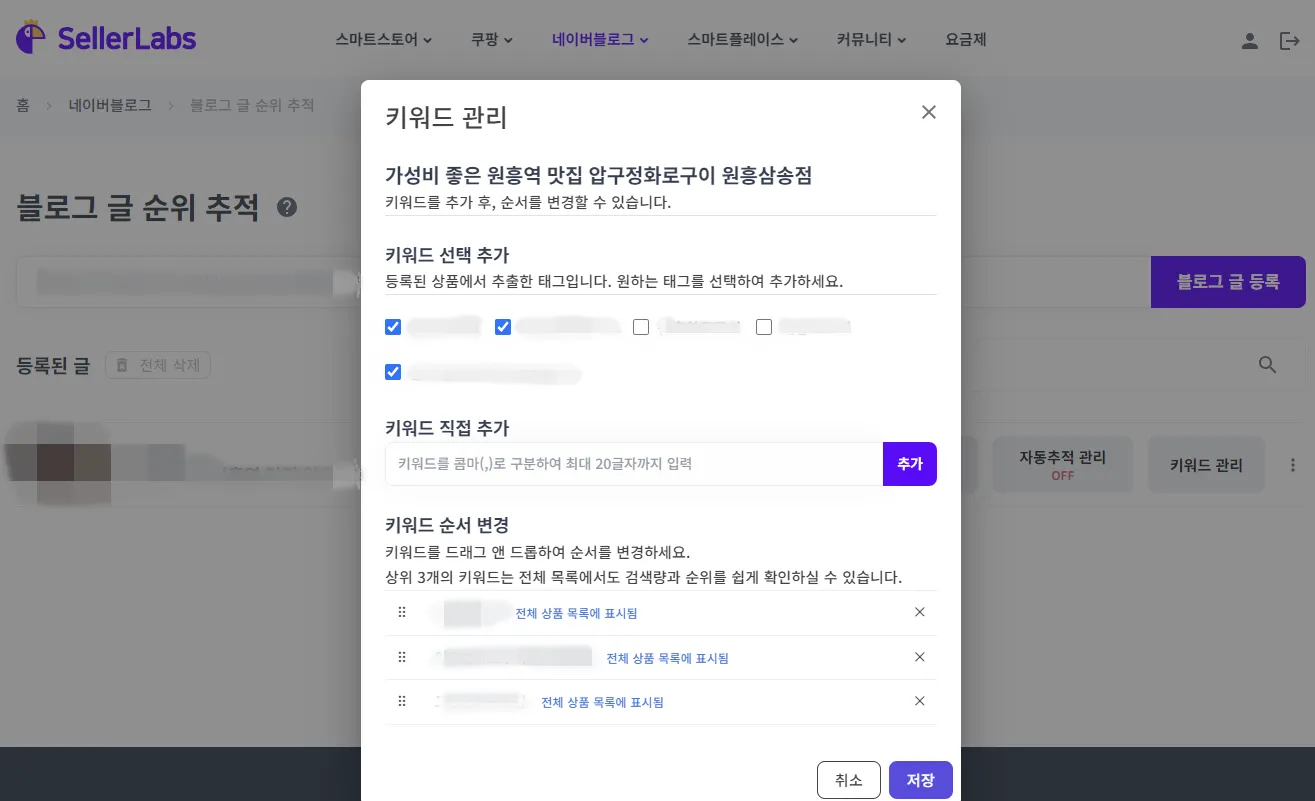Screen dimensions: 1315x801
Task: Click the logout icon in the header
Action: 1289,41
